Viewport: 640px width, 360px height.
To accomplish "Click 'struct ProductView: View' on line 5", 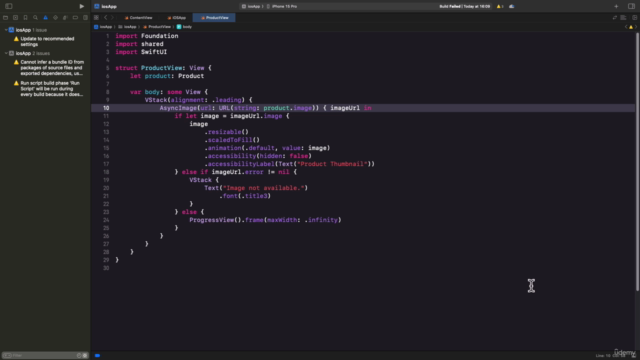I will pyautogui.click(x=160, y=68).
